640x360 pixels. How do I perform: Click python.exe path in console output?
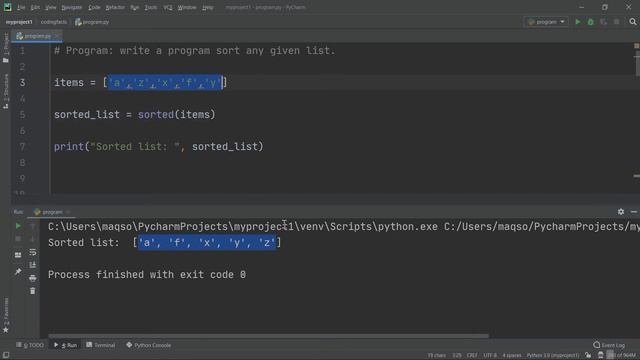242,227
